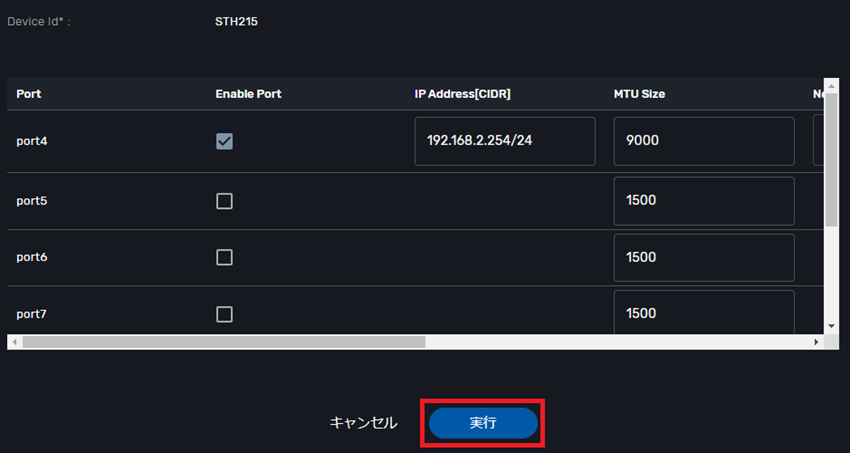Enable the port5 checkbox
This screenshot has height=453, width=850.
click(225, 201)
